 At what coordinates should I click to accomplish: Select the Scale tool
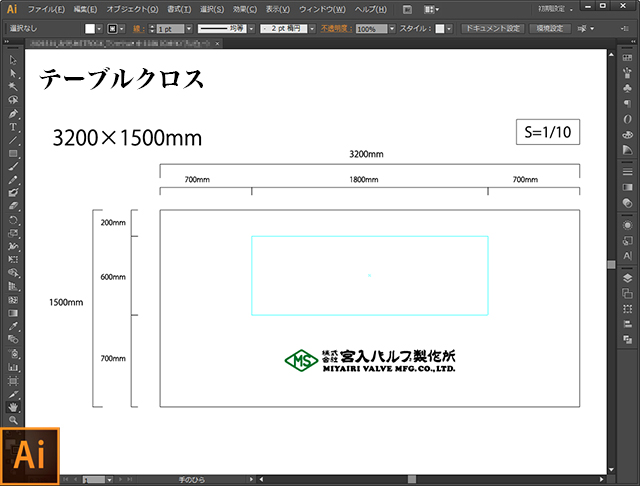click(x=13, y=233)
